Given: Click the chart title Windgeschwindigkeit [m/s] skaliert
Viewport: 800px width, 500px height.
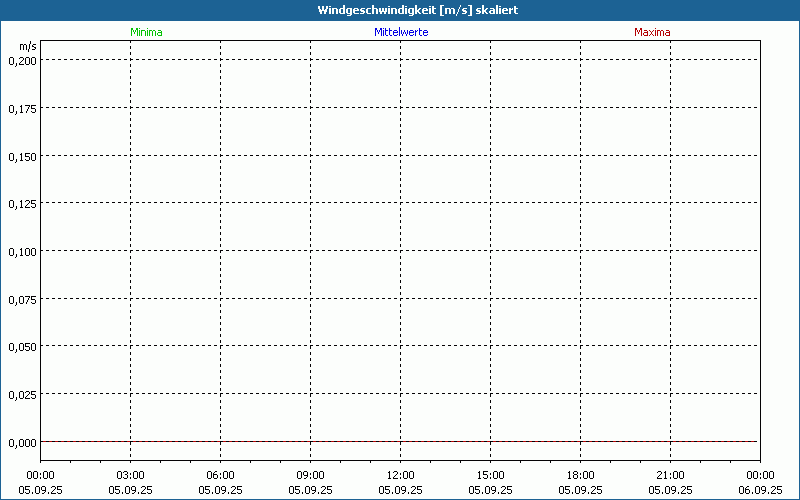Looking at the screenshot, I should (x=400, y=10).
